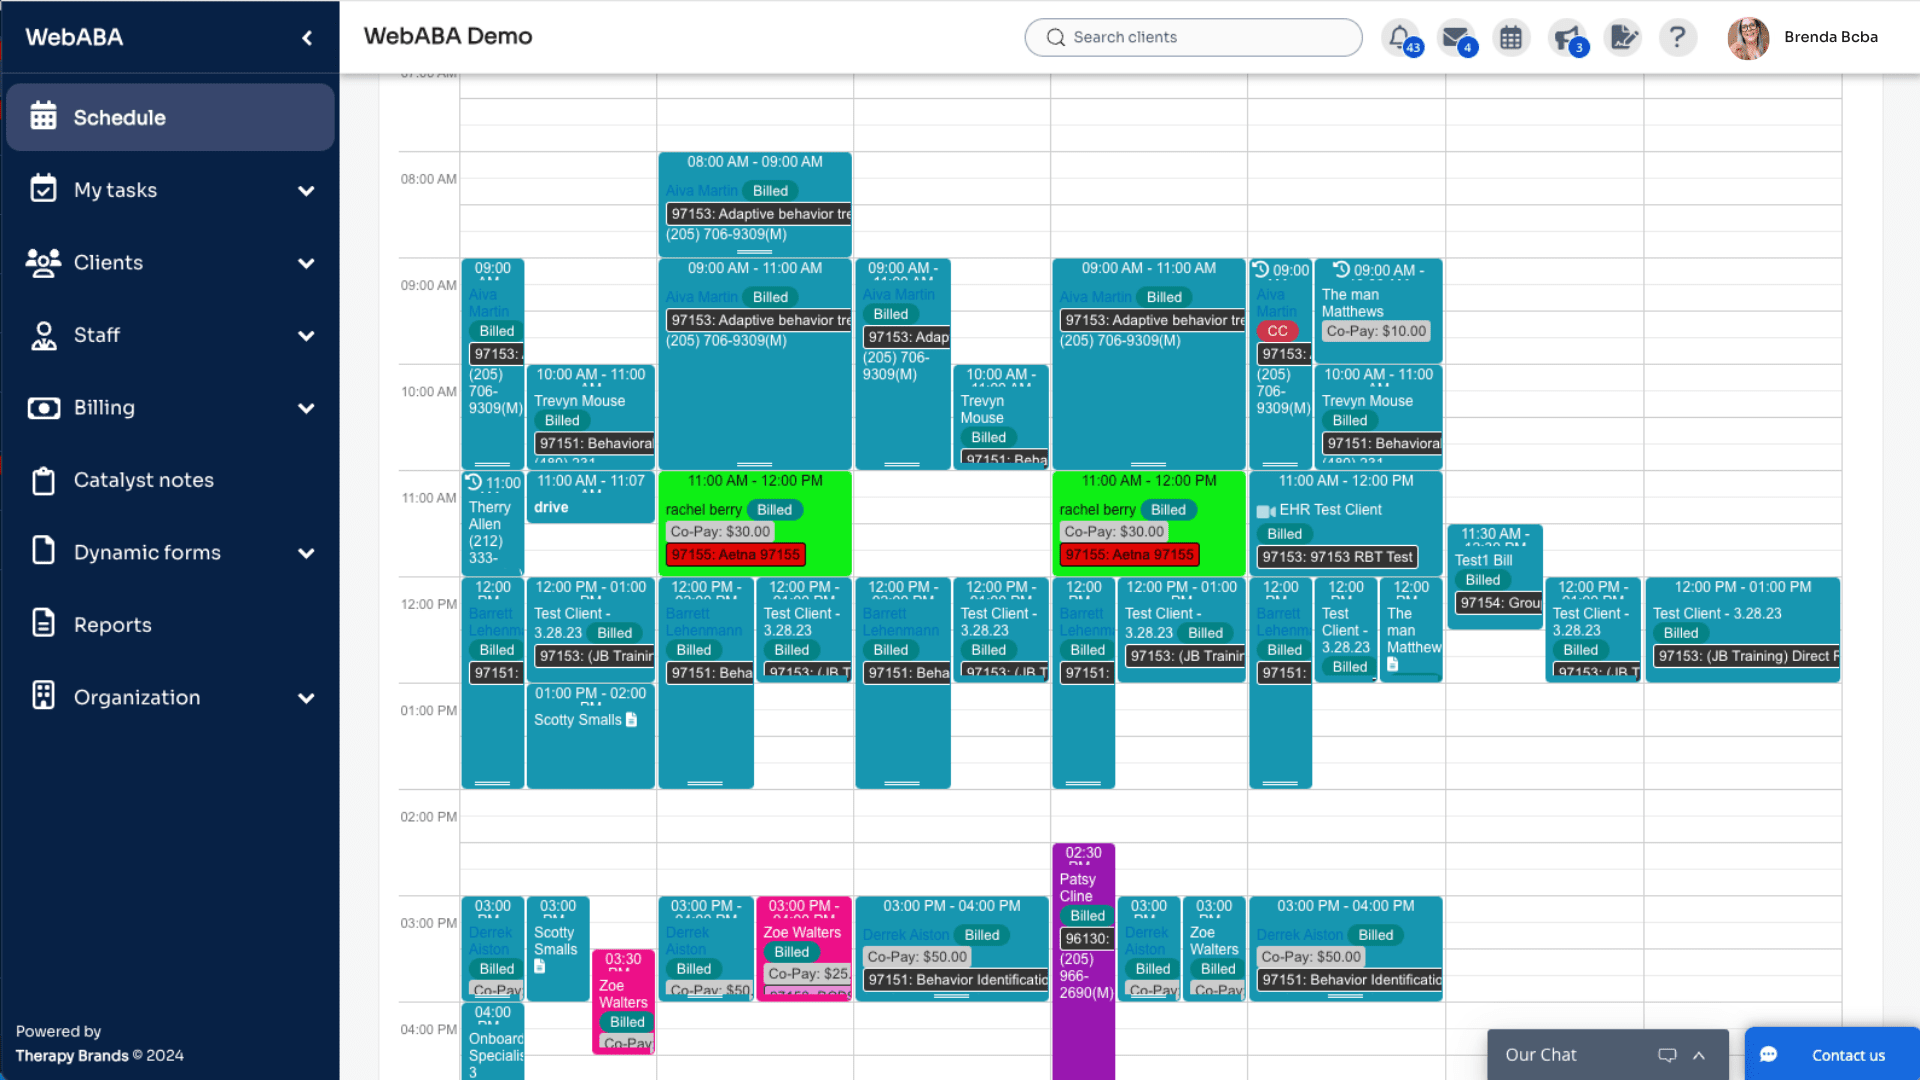Expand the Billing menu chevron

[x=306, y=408]
